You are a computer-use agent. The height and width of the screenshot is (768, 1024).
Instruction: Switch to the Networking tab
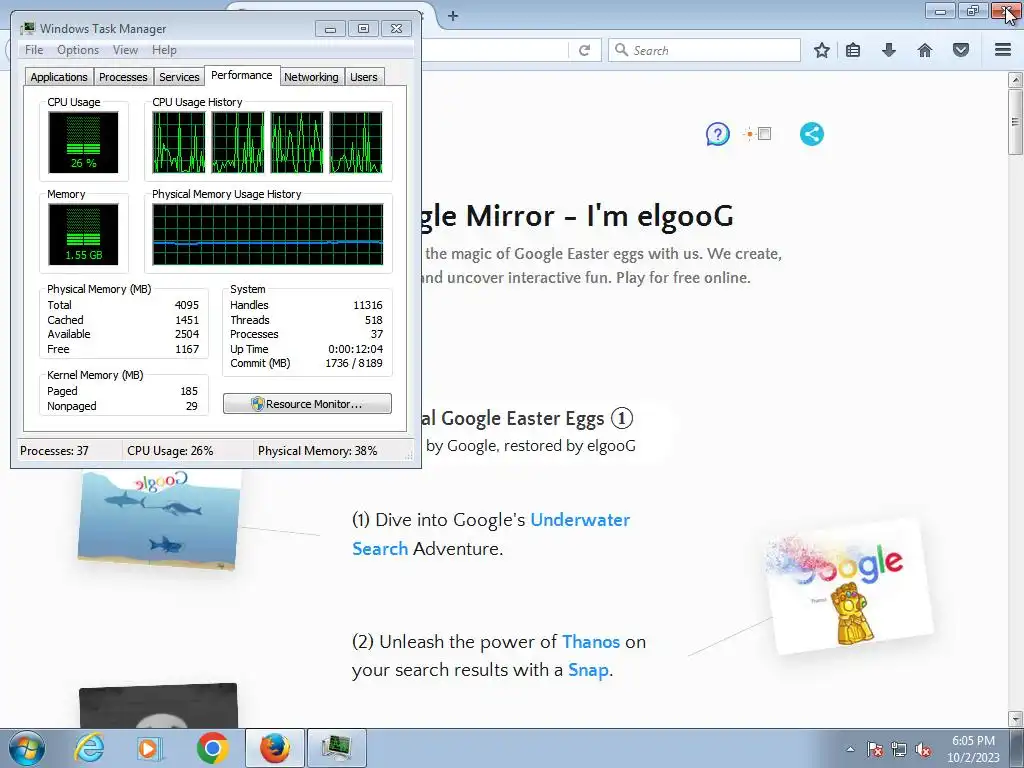pos(311,77)
